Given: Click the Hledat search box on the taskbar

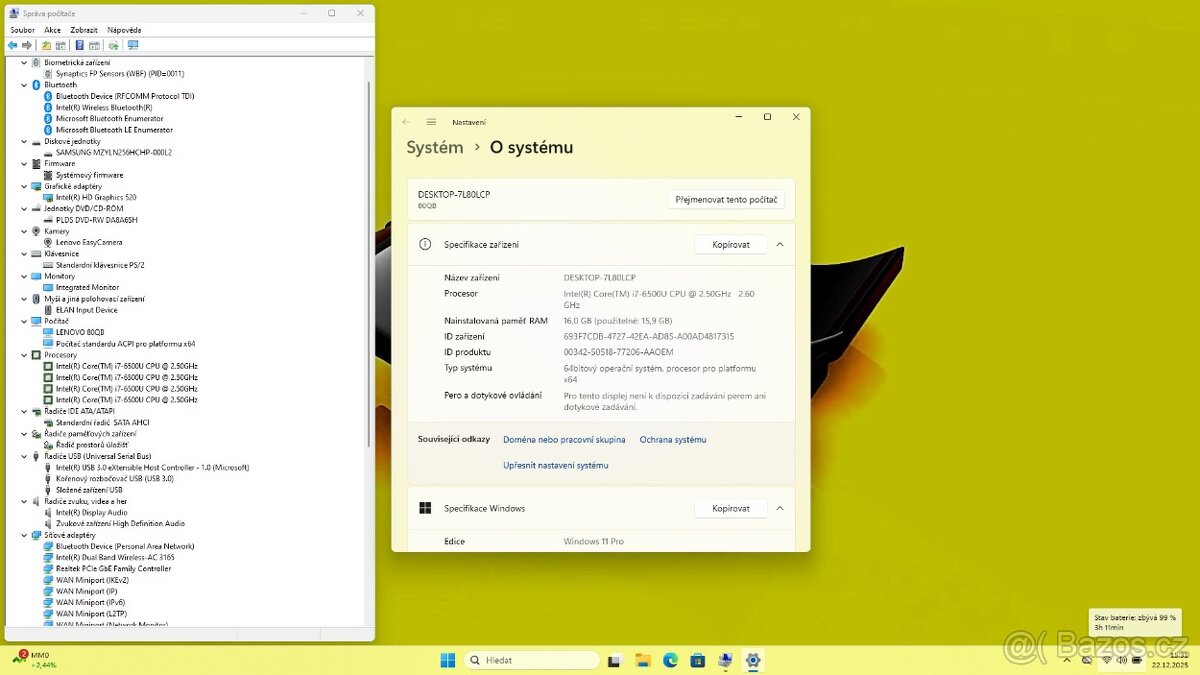Looking at the screenshot, I should coord(530,660).
